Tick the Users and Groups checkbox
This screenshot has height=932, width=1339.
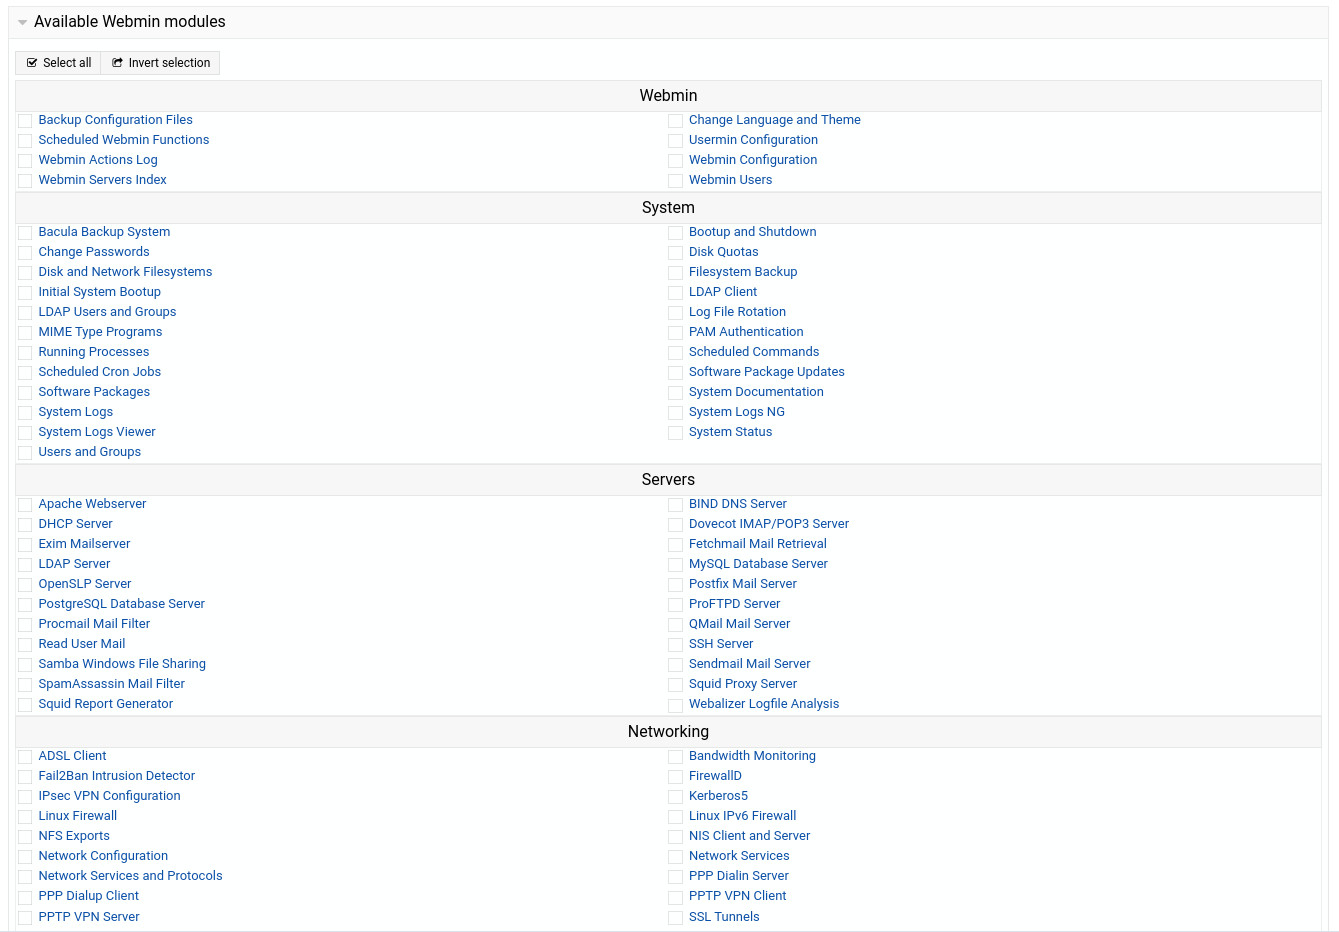25,453
